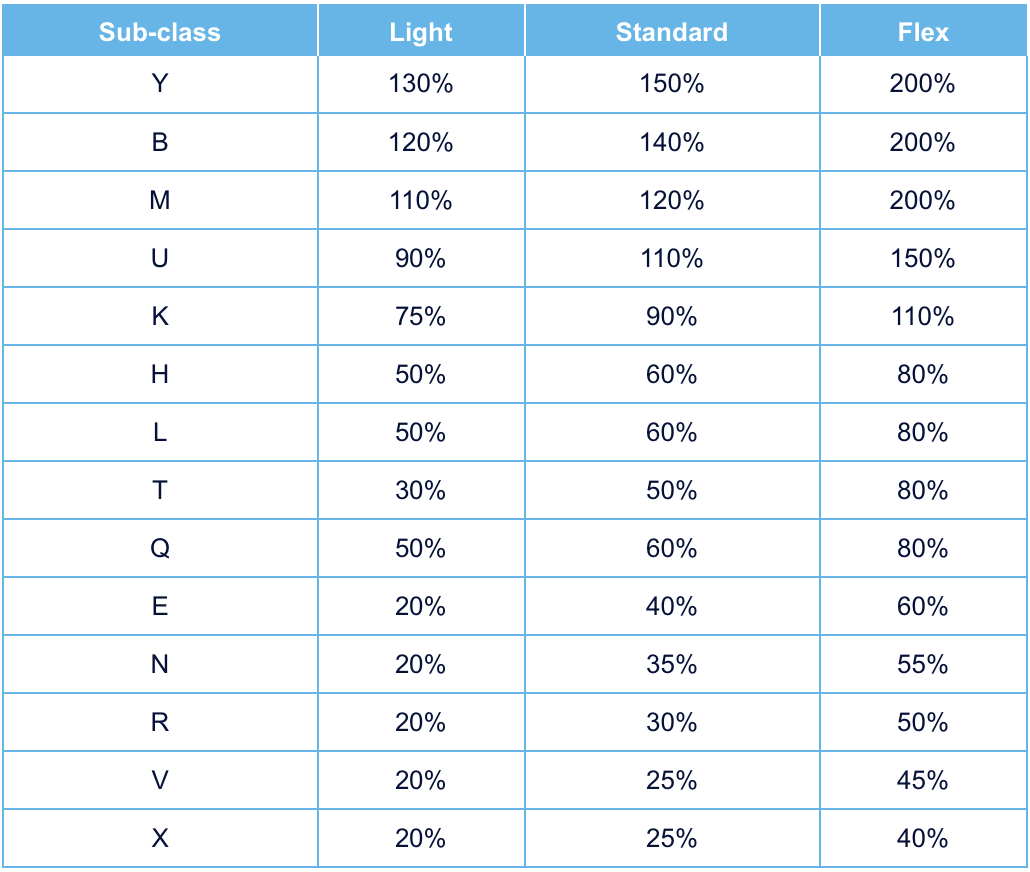Image resolution: width=1030 pixels, height=872 pixels.
Task: Click the H sub-class row label
Action: point(160,374)
